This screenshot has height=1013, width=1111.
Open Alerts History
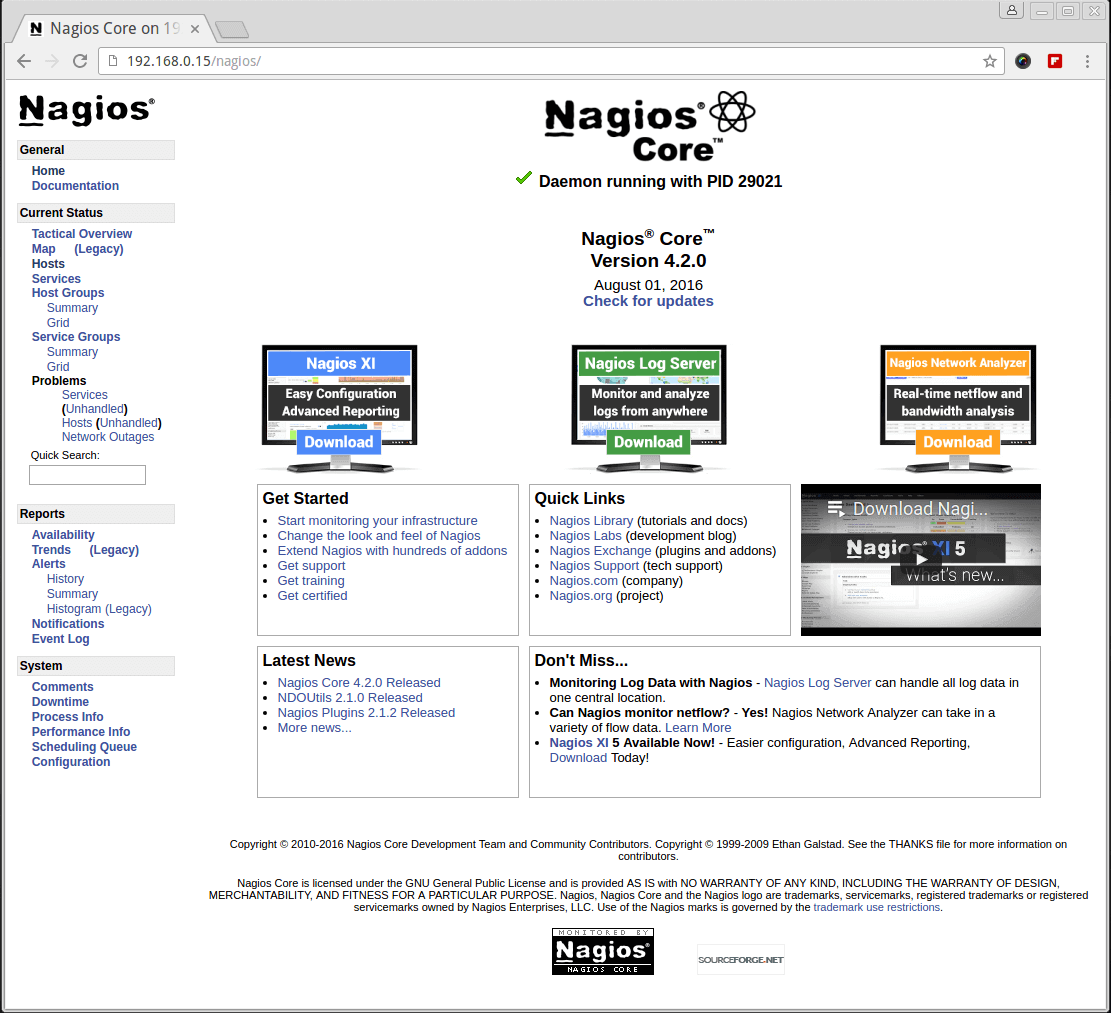coord(65,579)
